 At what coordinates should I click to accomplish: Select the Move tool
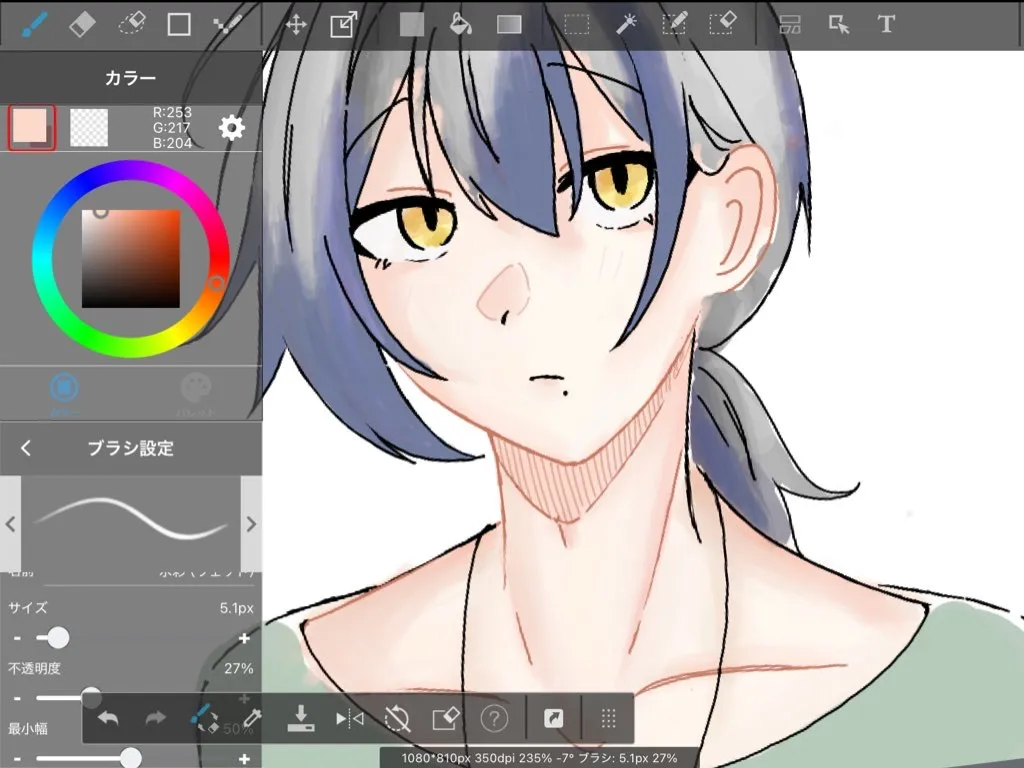[x=296, y=25]
